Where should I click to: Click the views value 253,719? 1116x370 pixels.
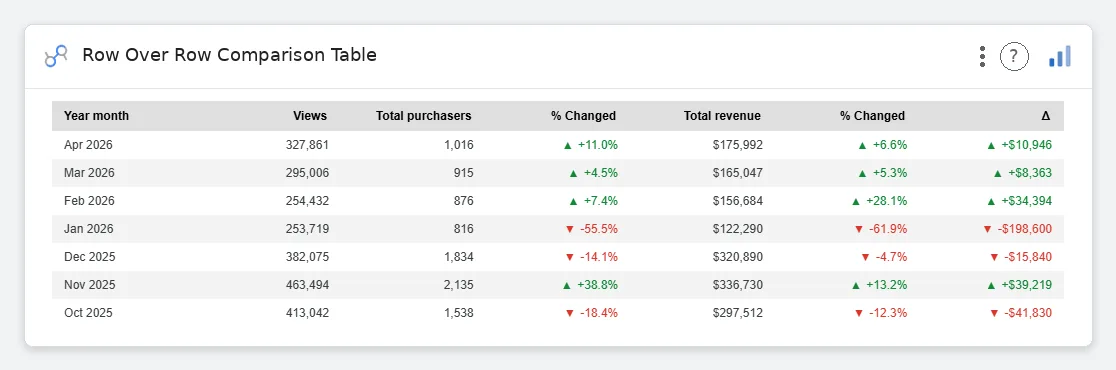[307, 229]
